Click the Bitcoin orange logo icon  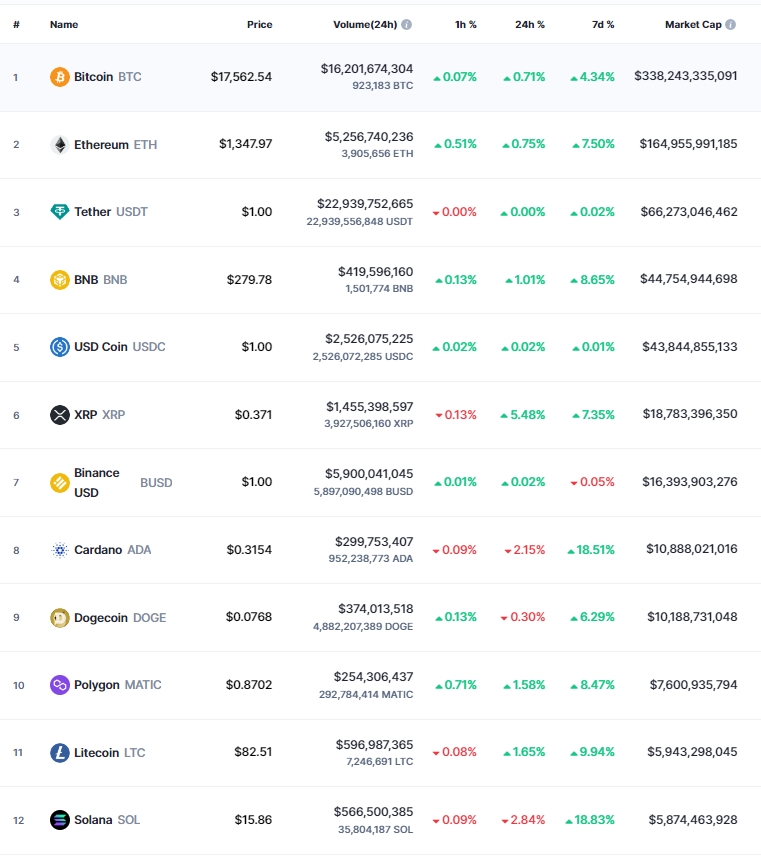tap(59, 77)
